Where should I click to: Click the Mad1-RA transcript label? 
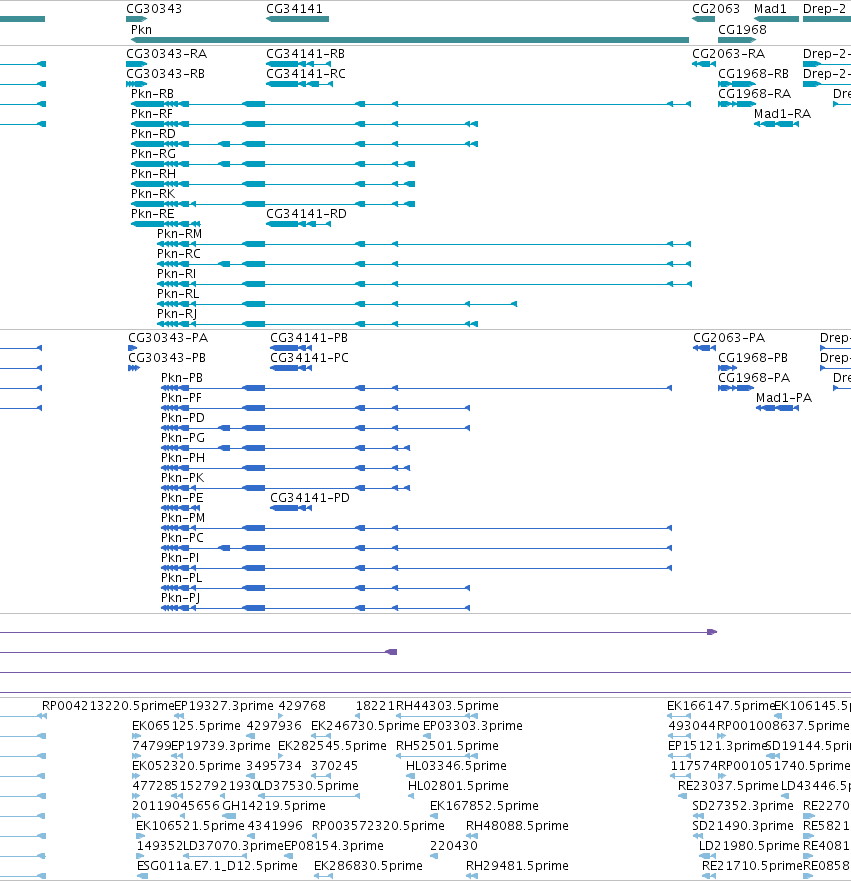click(x=782, y=114)
